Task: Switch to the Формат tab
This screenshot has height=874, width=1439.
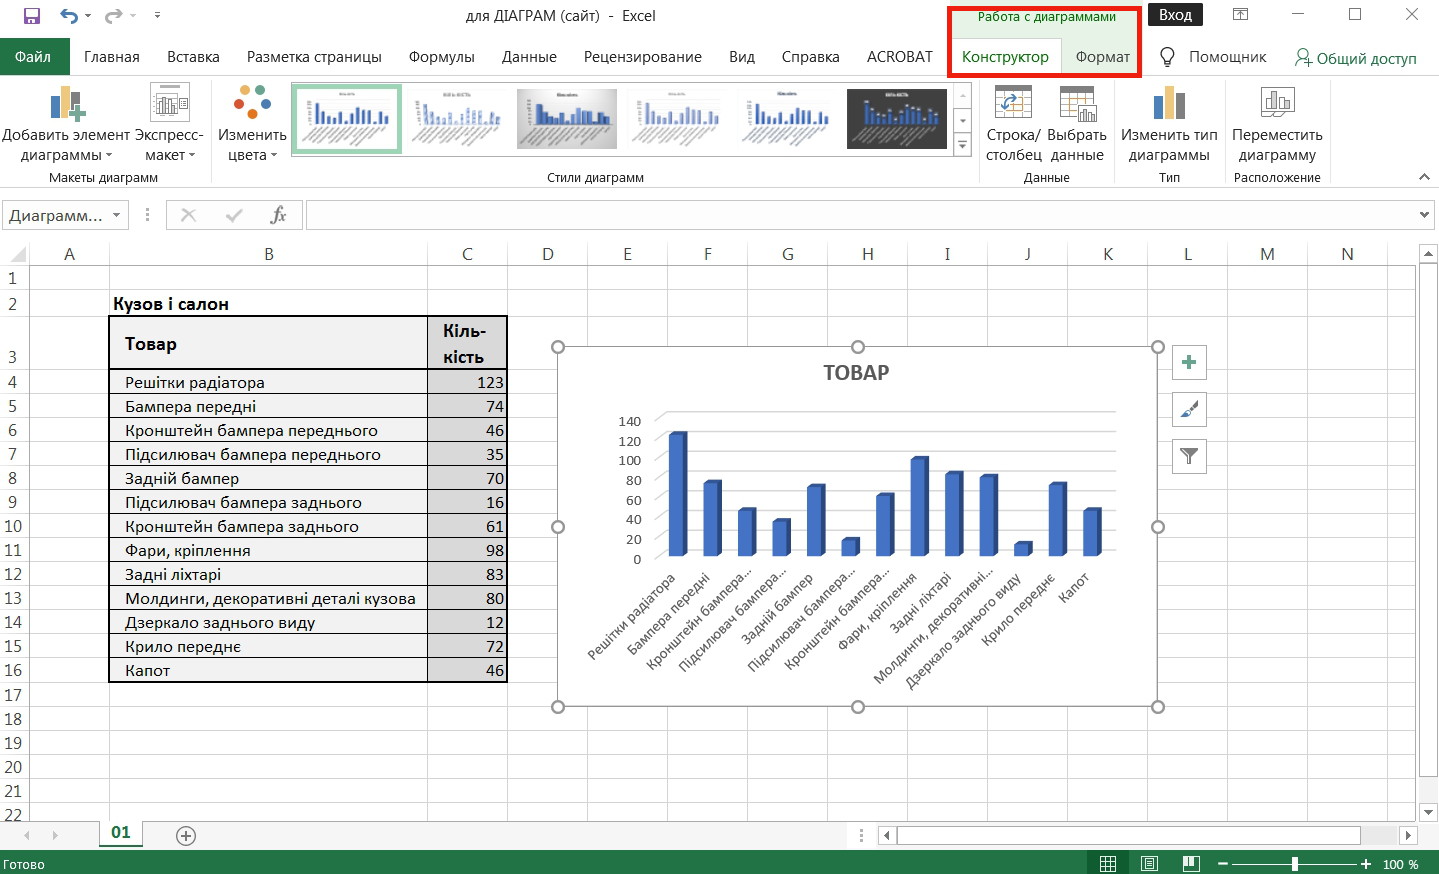Action: click(1102, 57)
